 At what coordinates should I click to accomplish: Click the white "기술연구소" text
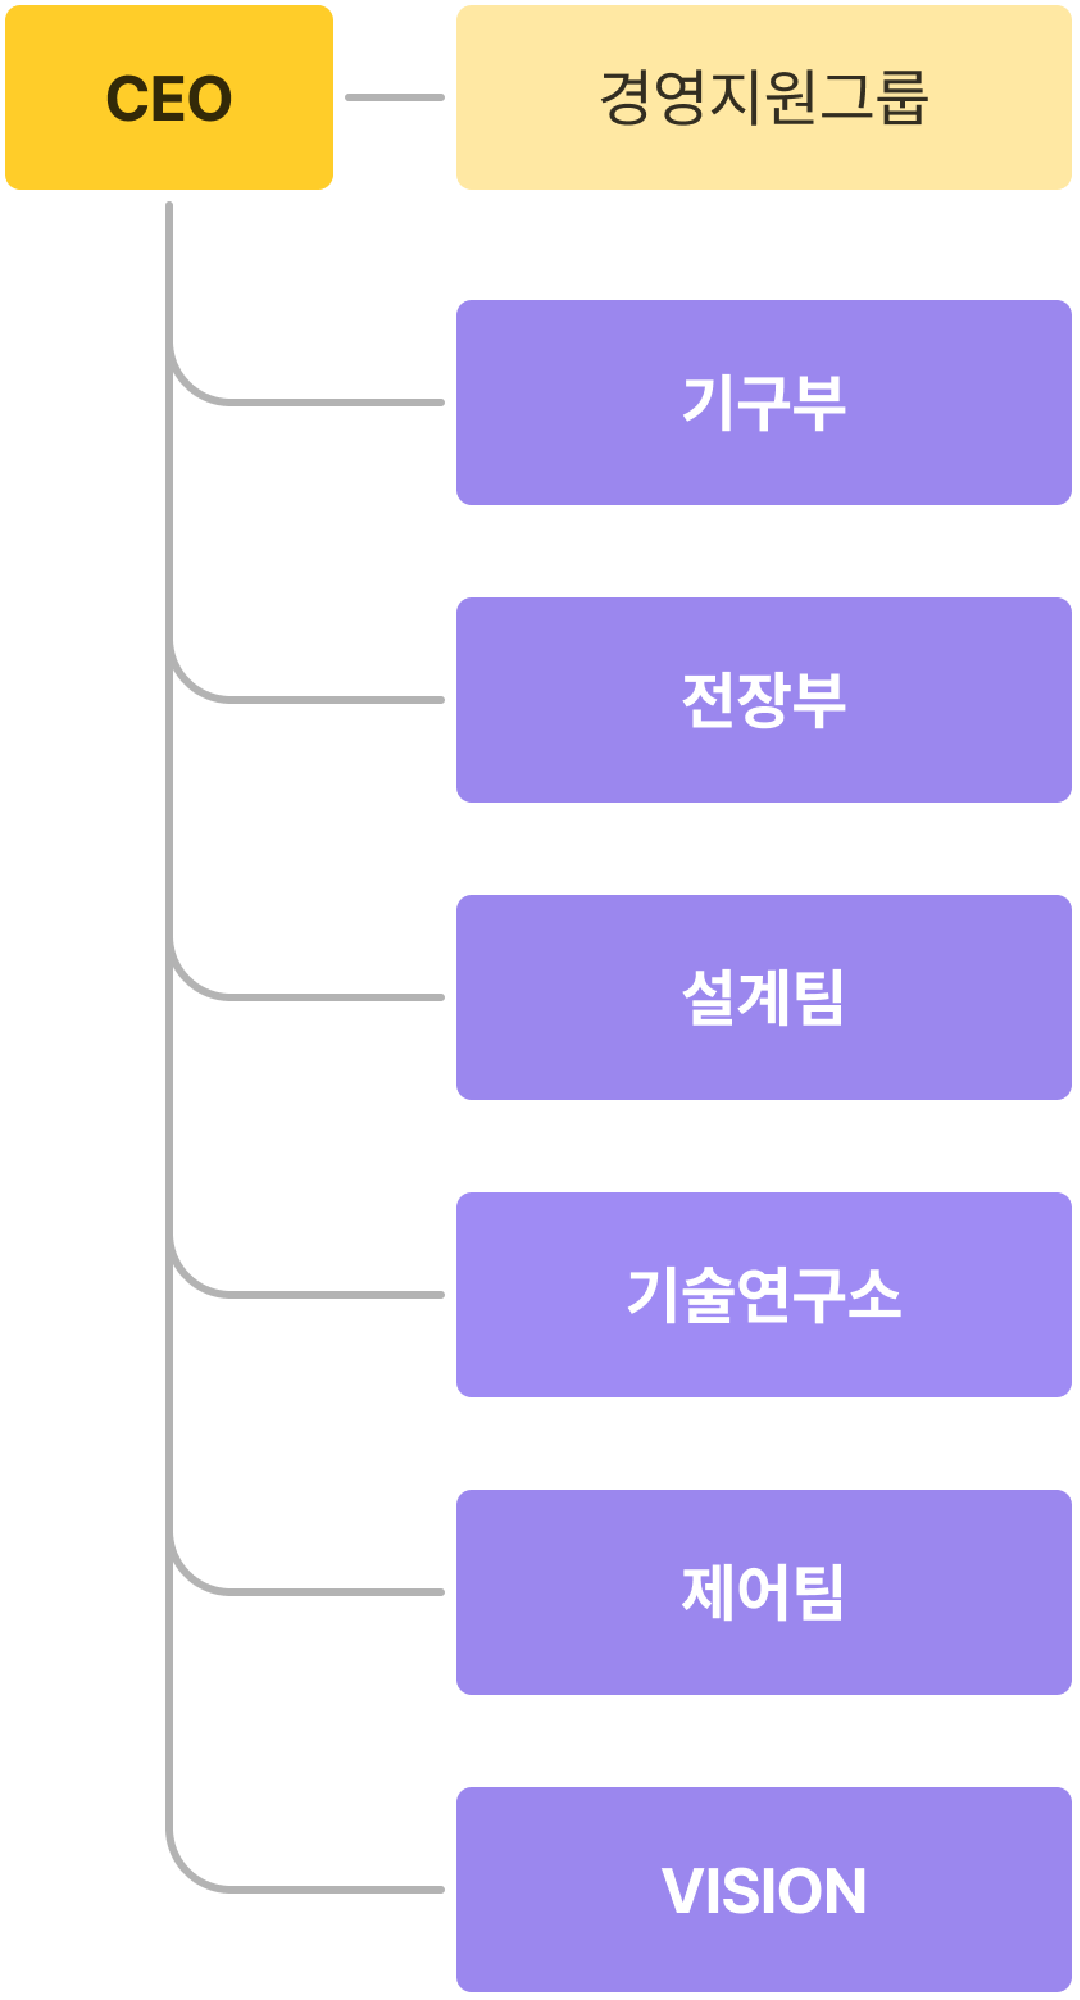tap(763, 1295)
